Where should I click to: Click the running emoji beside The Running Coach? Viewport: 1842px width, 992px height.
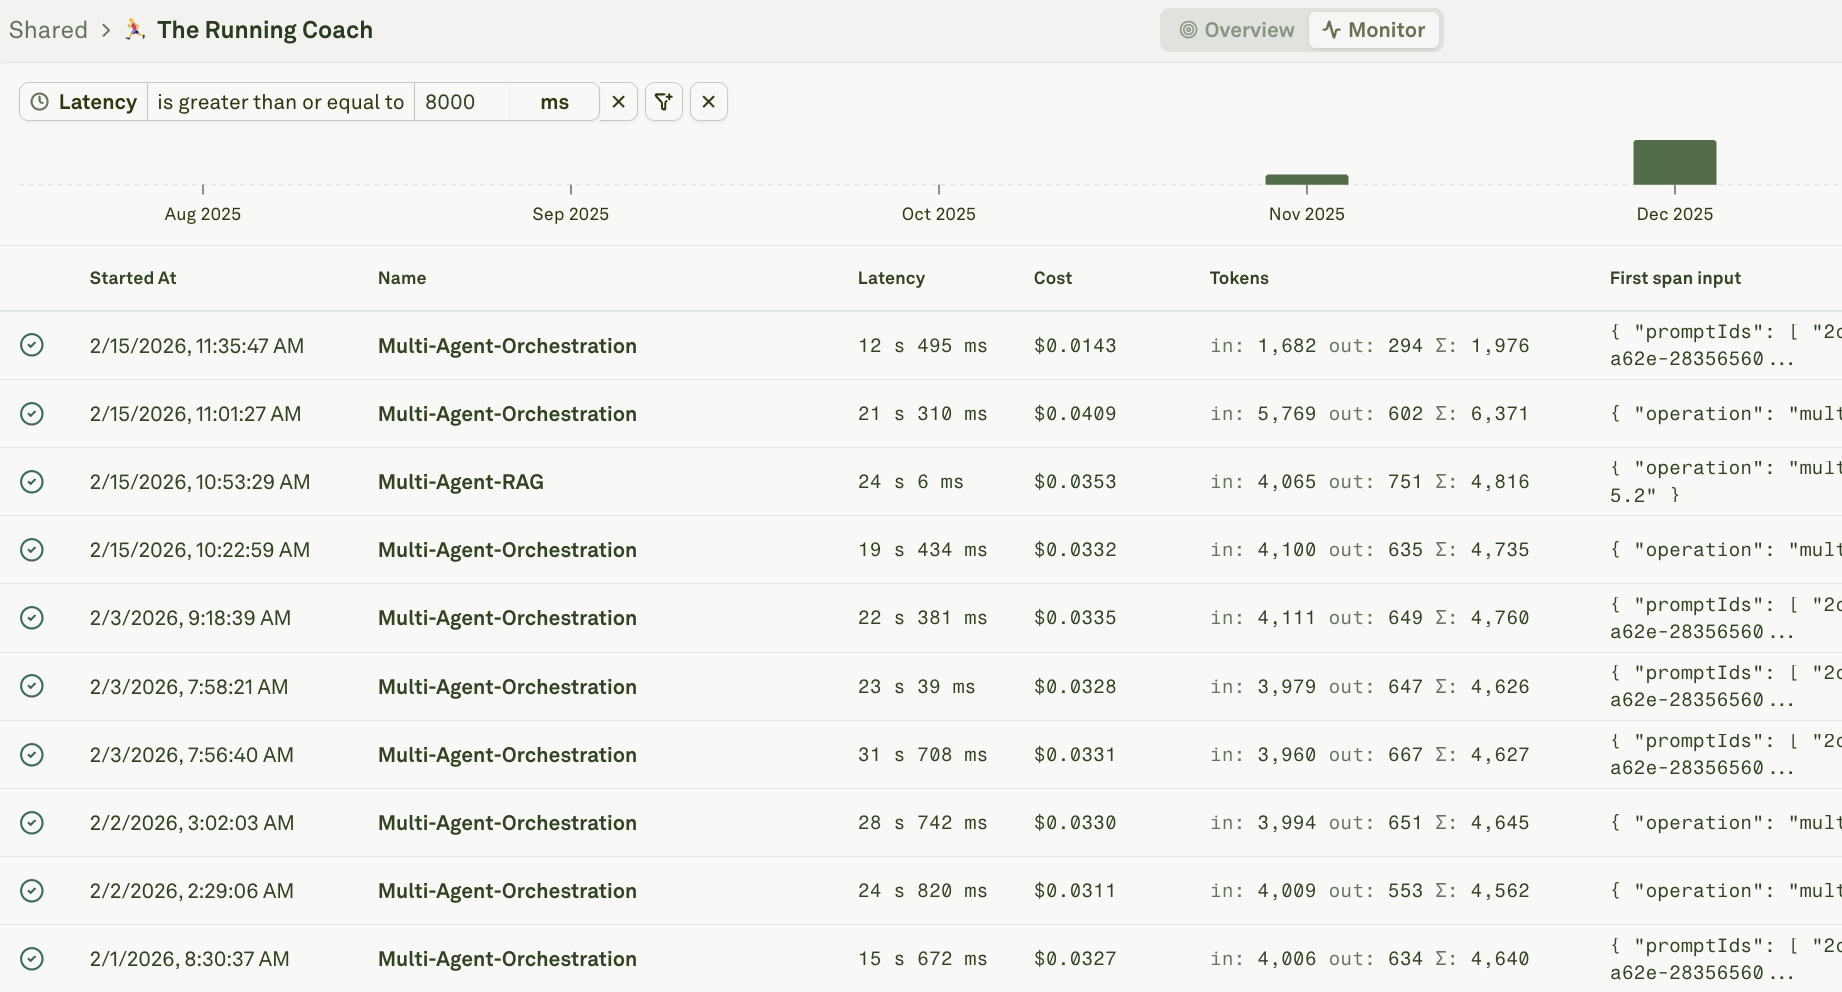pos(133,29)
